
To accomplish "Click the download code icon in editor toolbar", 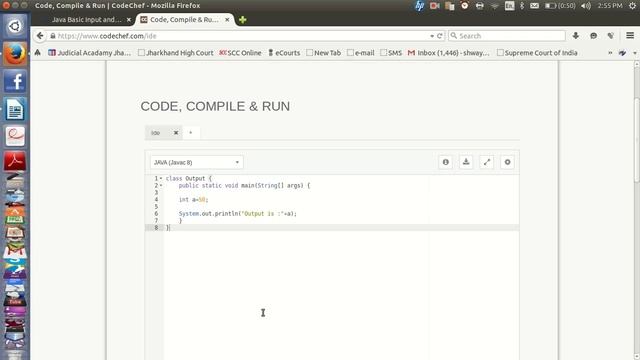I will pyautogui.click(x=466, y=162).
